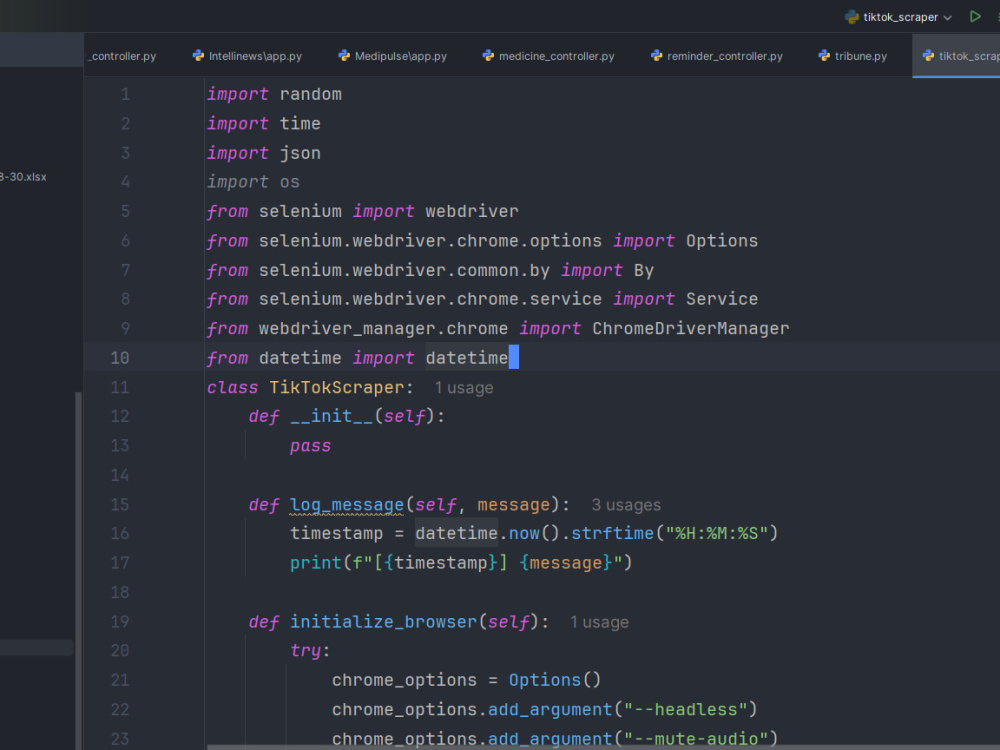
Task: Place cursor on 'import random' line
Action: pyautogui.click(x=274, y=94)
